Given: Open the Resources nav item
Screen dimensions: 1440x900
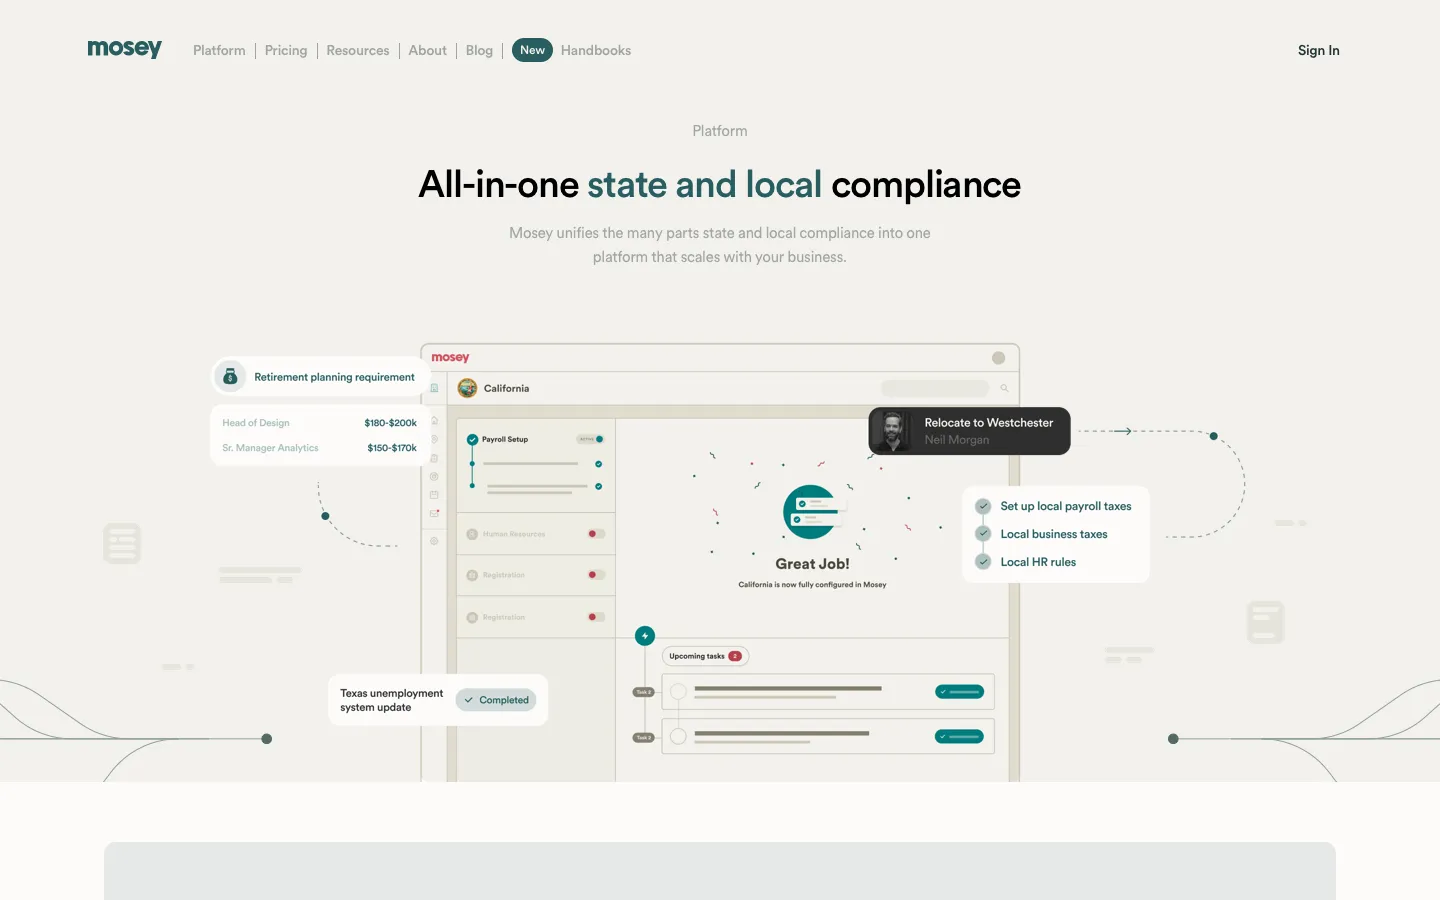Looking at the screenshot, I should (x=358, y=50).
